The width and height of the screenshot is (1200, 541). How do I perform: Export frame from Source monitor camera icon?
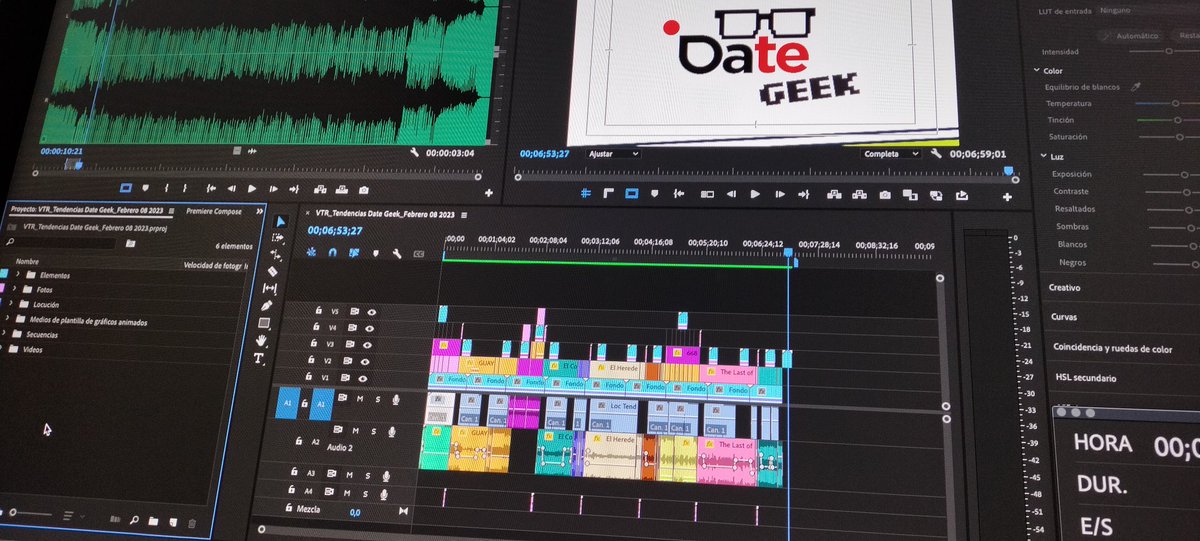tap(364, 190)
